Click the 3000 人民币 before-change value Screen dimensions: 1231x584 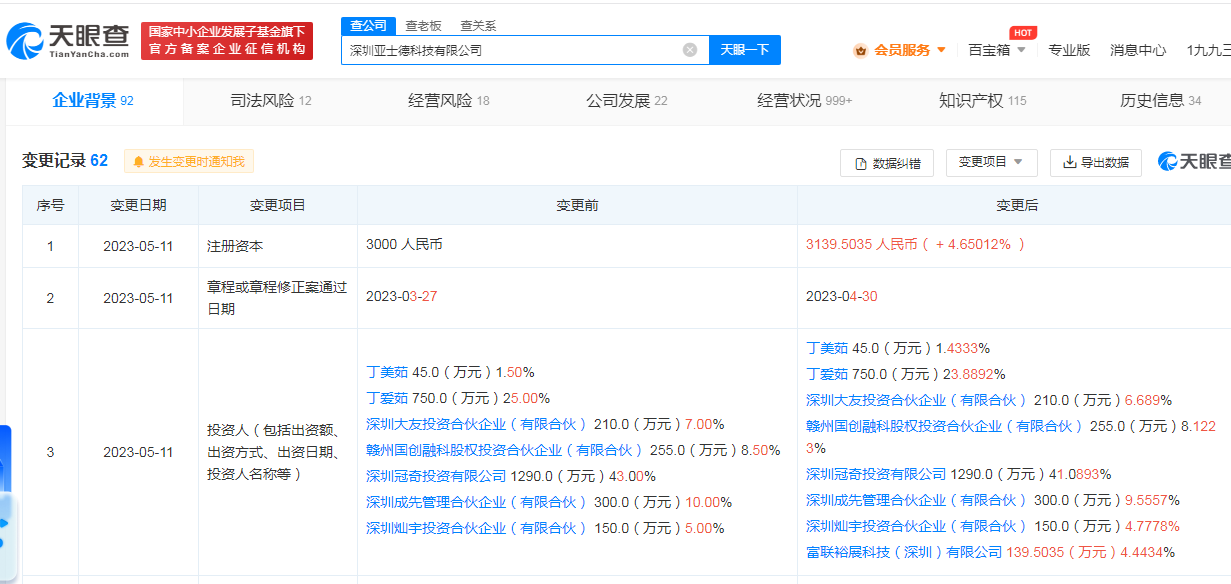[404, 244]
